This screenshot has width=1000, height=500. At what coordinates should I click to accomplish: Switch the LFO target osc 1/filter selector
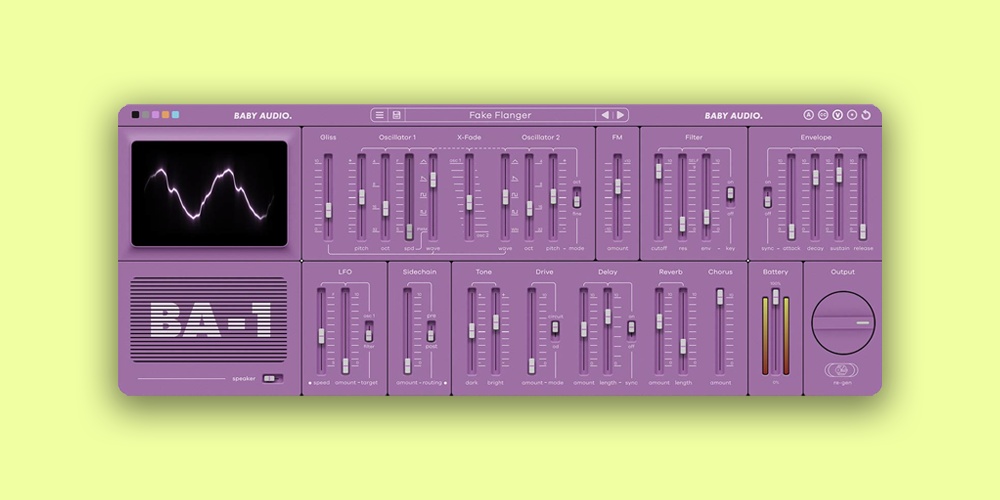tap(369, 333)
